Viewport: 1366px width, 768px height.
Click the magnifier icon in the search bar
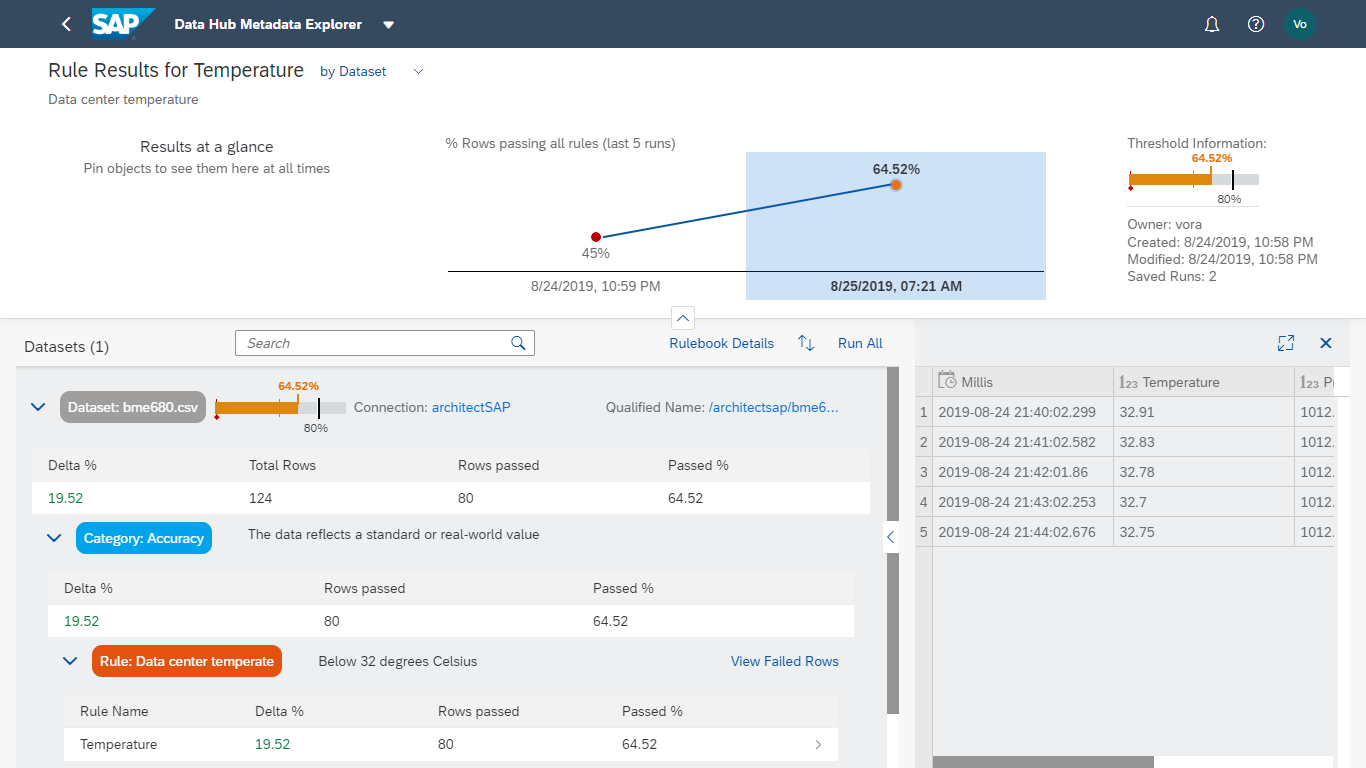(518, 343)
